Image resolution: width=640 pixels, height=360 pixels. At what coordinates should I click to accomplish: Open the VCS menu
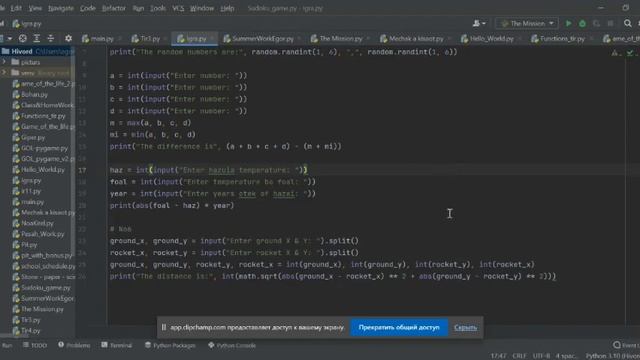coord(178,8)
